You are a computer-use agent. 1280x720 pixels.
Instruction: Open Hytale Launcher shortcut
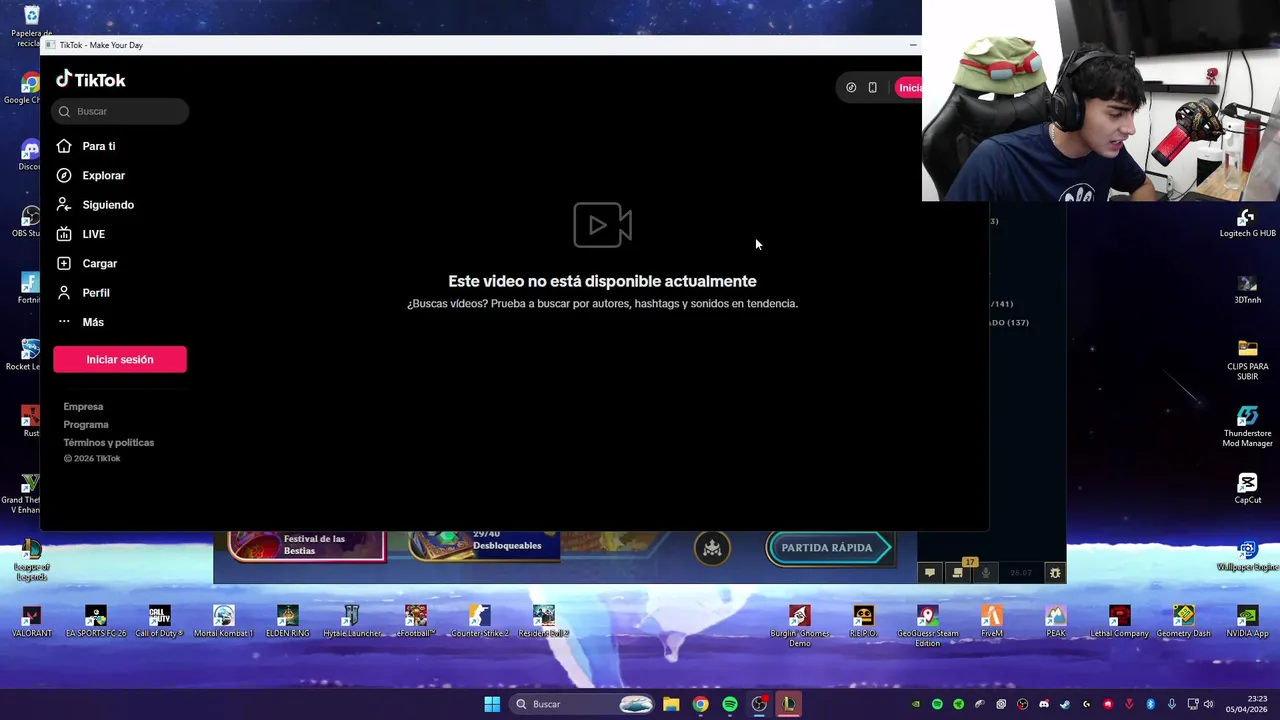point(352,621)
